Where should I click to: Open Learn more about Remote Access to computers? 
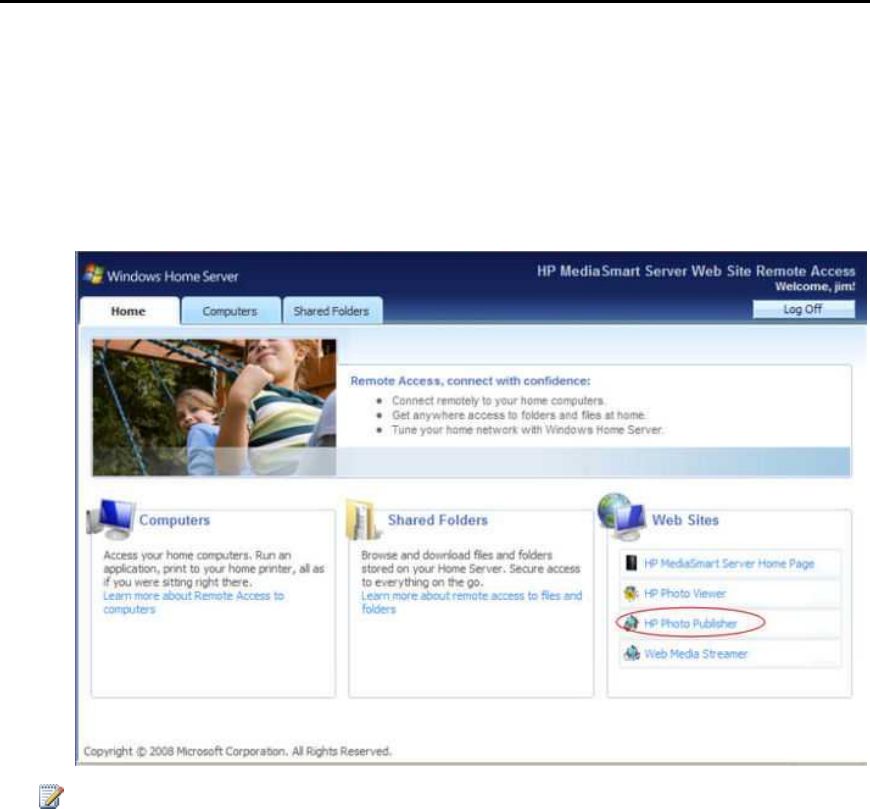[x=193, y=602]
